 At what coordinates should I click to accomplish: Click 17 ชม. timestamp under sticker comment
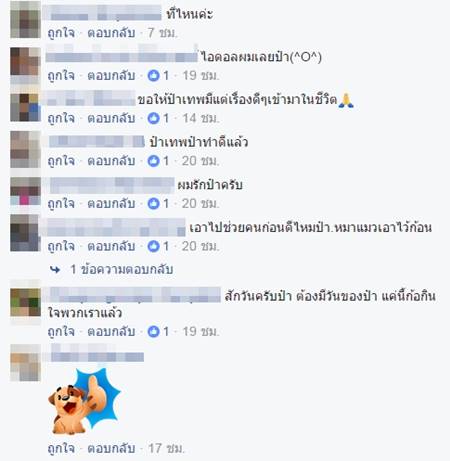click(166, 448)
